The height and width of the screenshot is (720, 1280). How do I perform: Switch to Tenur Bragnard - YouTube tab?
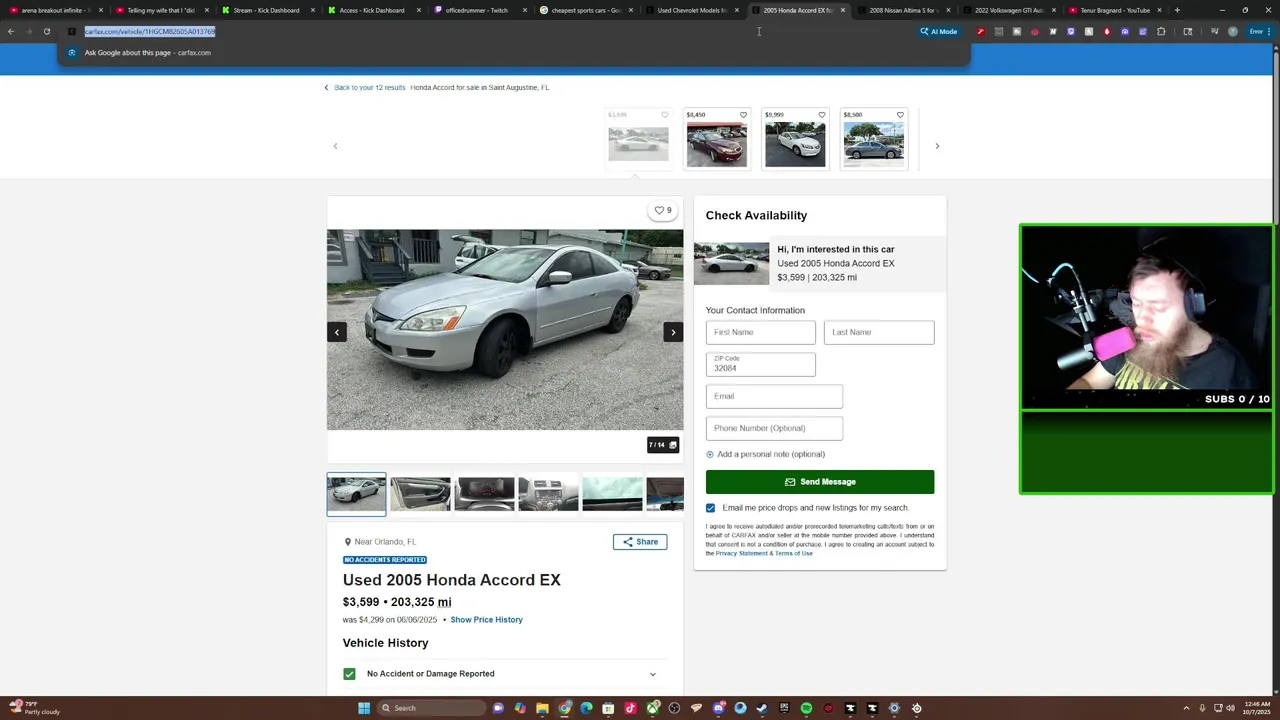(x=1115, y=10)
